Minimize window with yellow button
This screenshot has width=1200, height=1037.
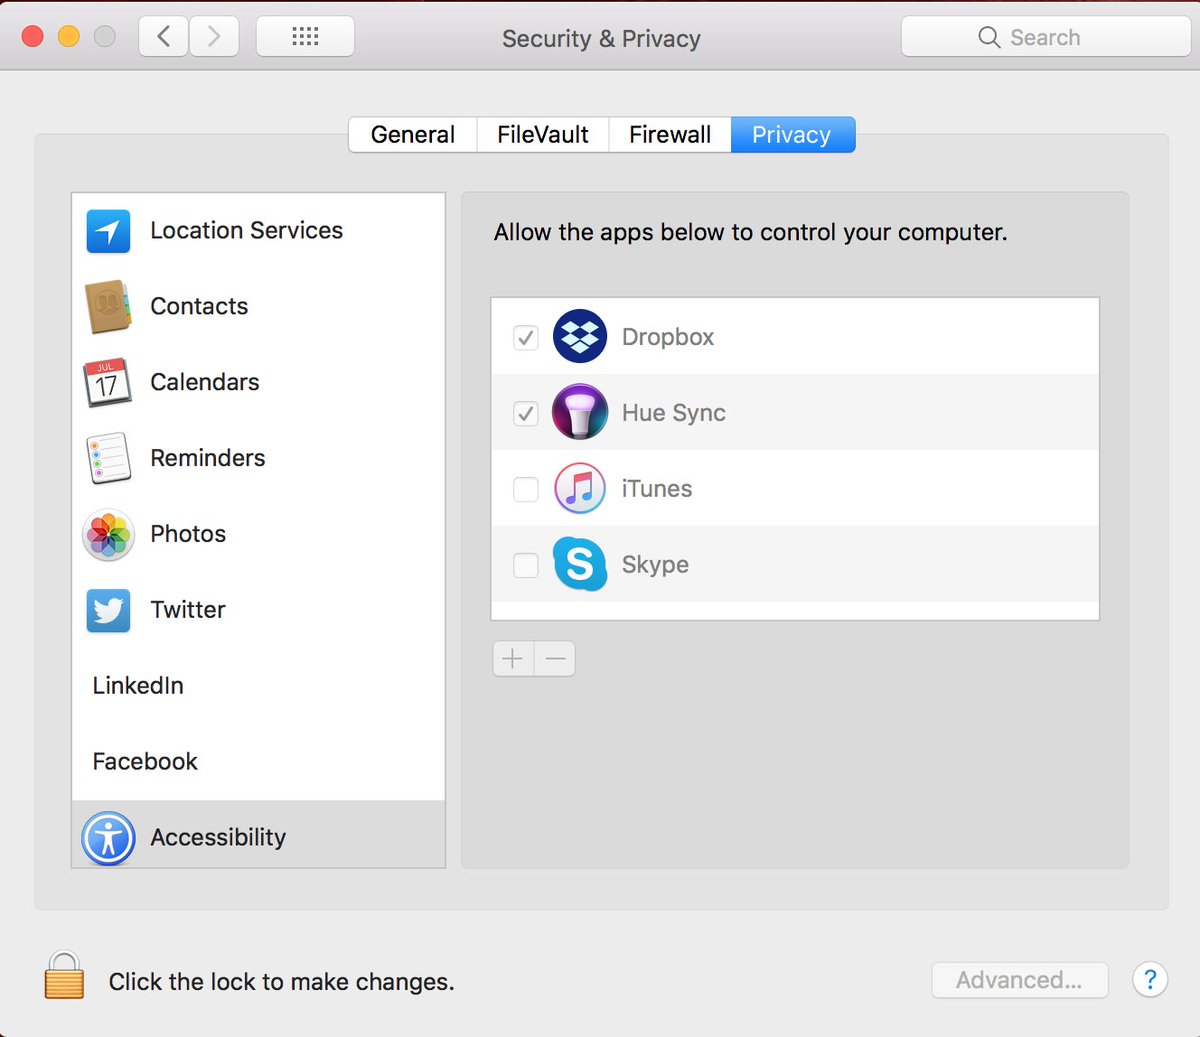point(68,37)
